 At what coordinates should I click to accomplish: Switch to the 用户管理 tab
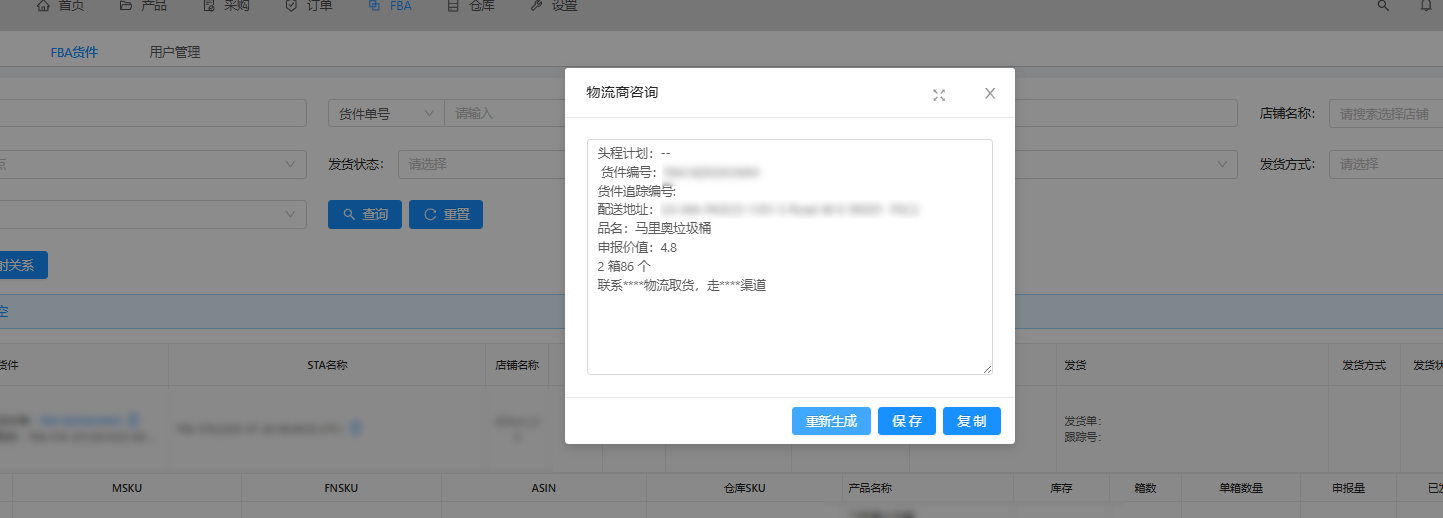174,52
